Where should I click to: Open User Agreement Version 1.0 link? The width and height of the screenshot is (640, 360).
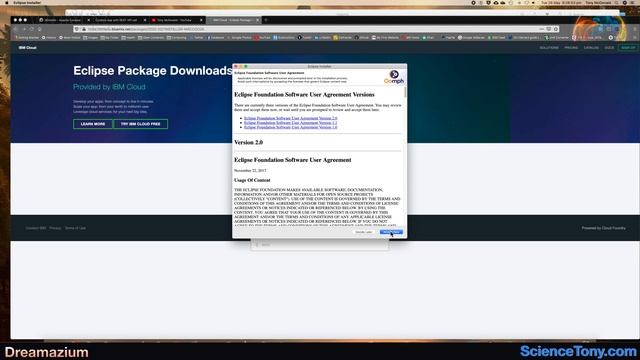point(291,127)
